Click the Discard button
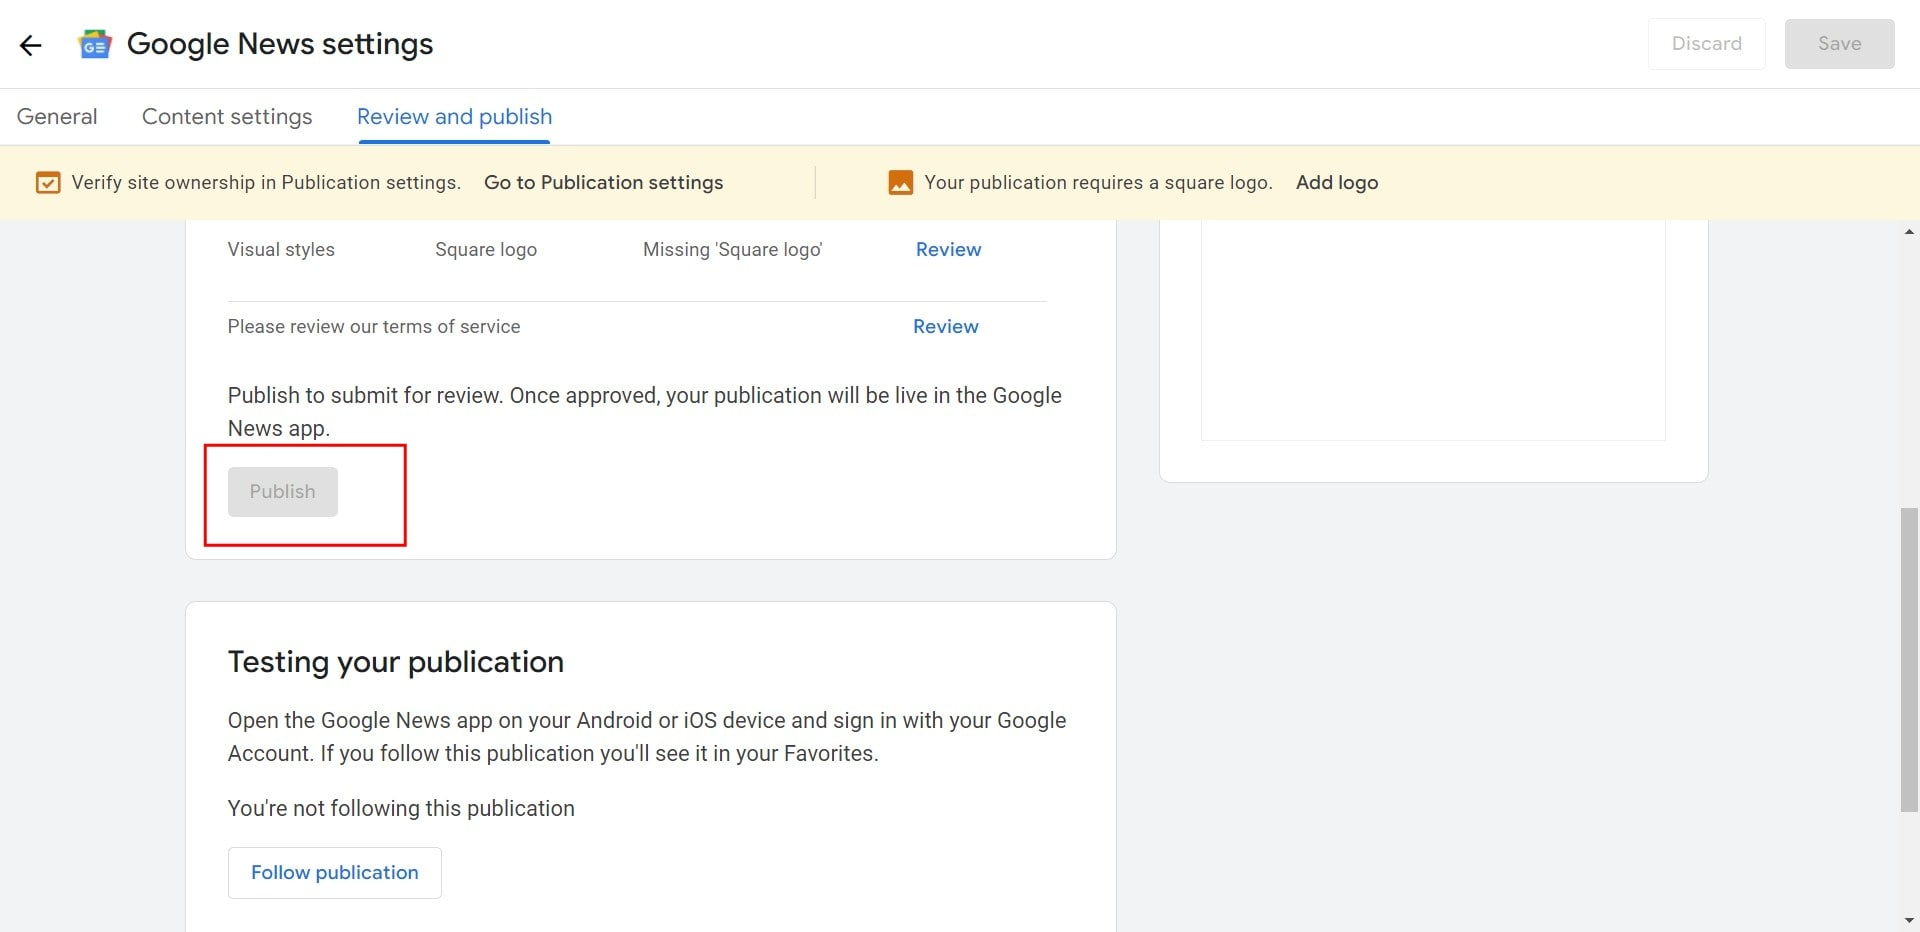The image size is (1920, 932). pos(1706,44)
